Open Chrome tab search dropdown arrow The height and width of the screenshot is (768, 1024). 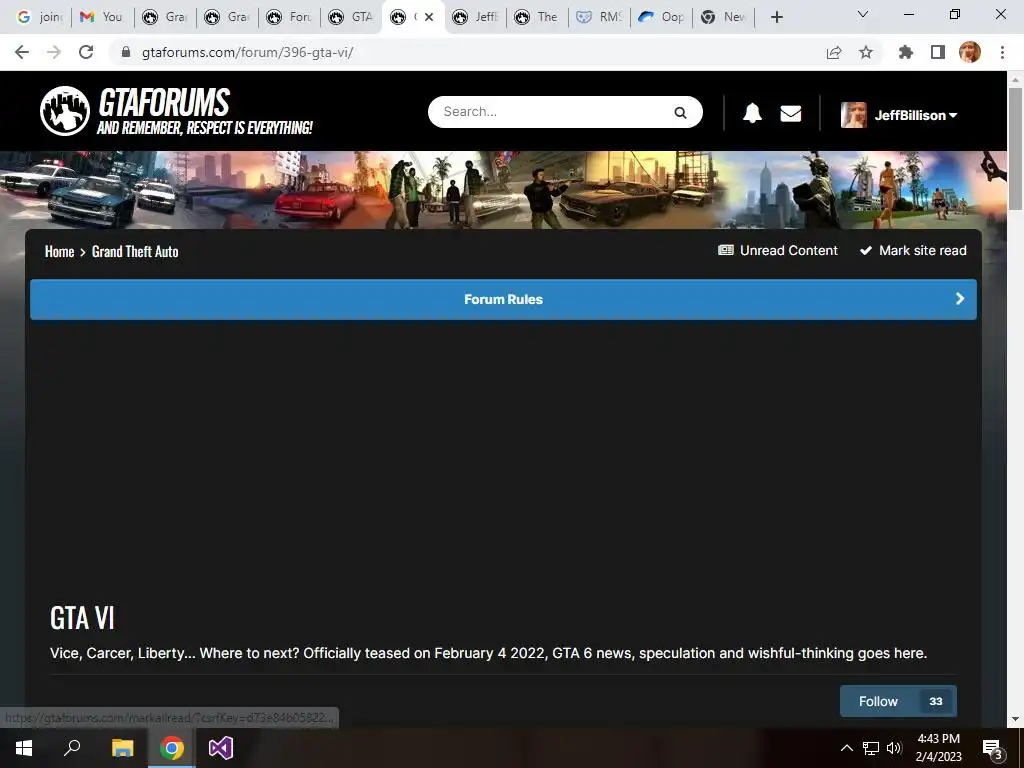pyautogui.click(x=863, y=14)
